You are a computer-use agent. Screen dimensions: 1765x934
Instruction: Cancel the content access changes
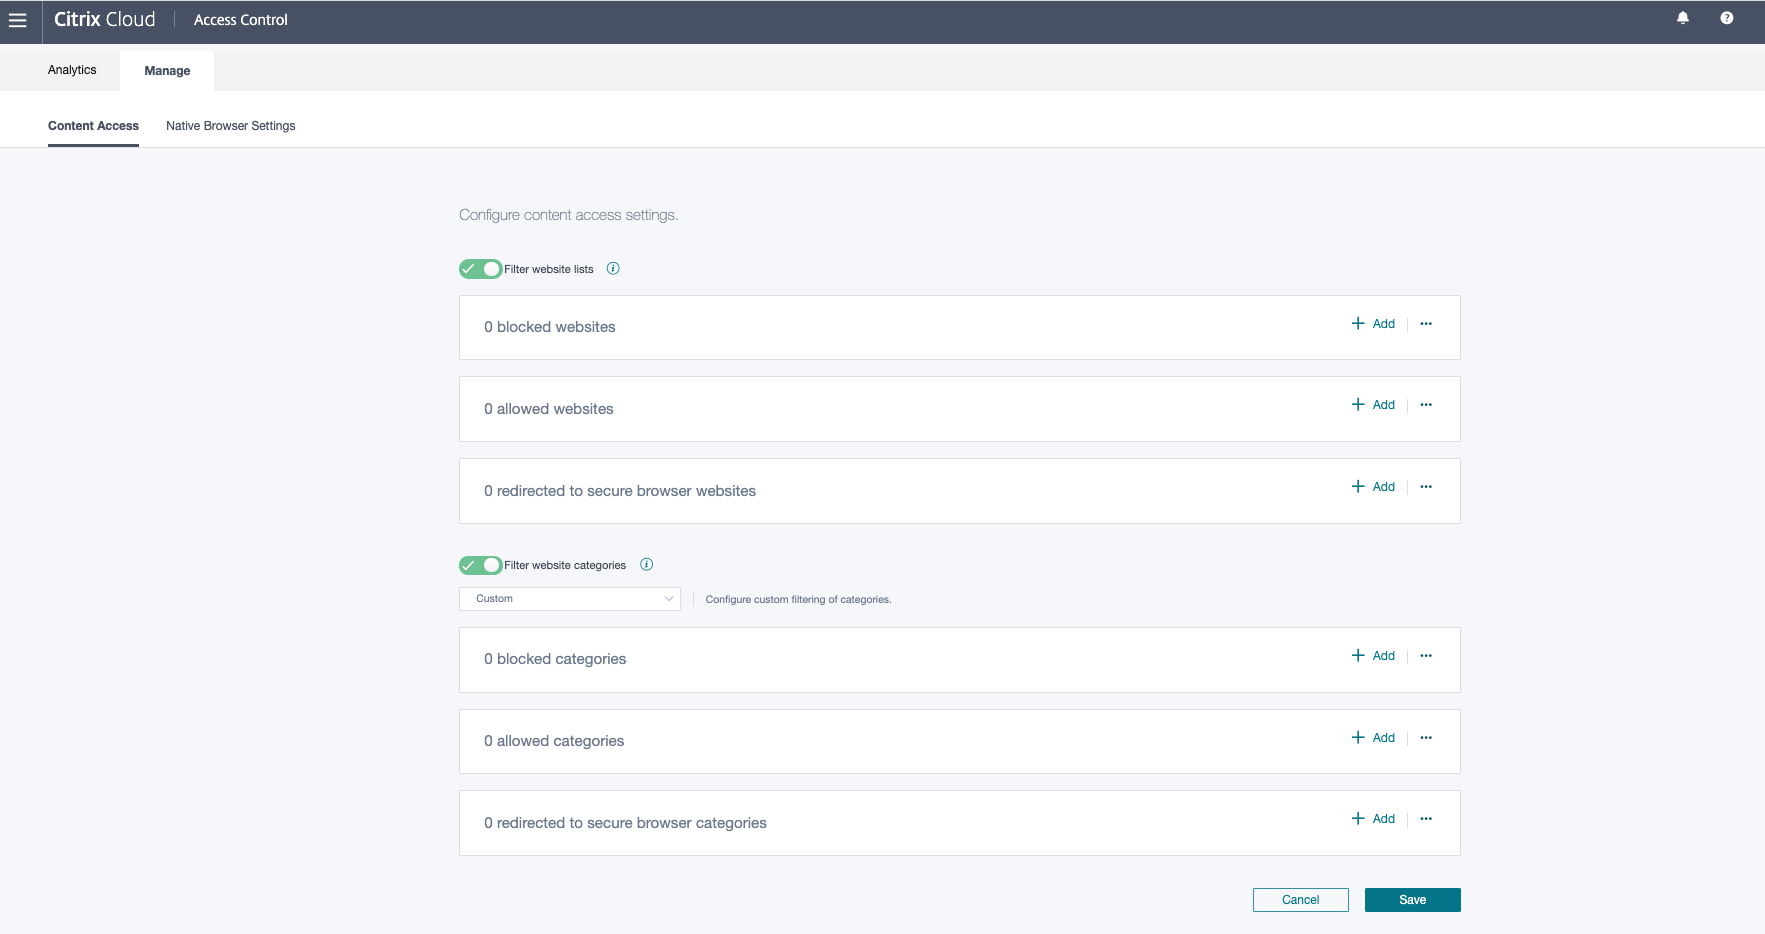(x=1301, y=900)
